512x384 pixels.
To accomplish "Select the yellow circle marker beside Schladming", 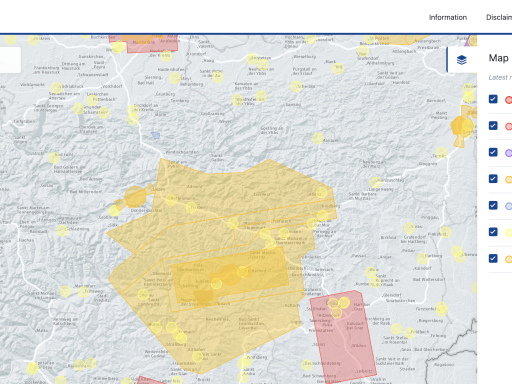I will [x=62, y=231].
